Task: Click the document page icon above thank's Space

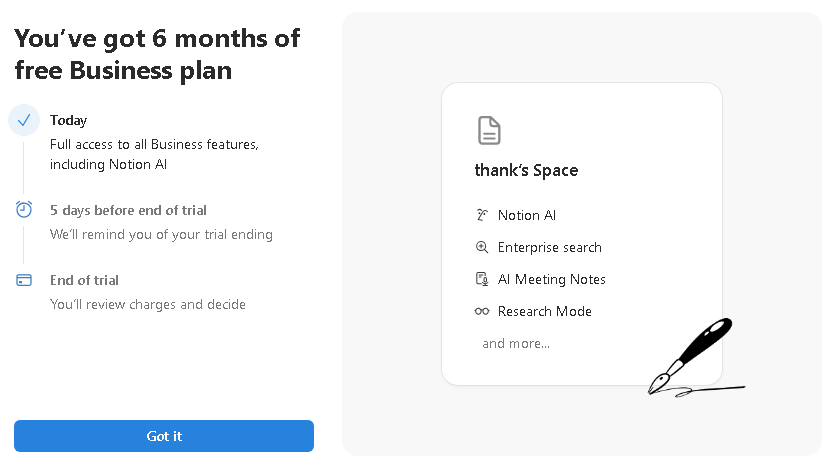Action: (489, 131)
